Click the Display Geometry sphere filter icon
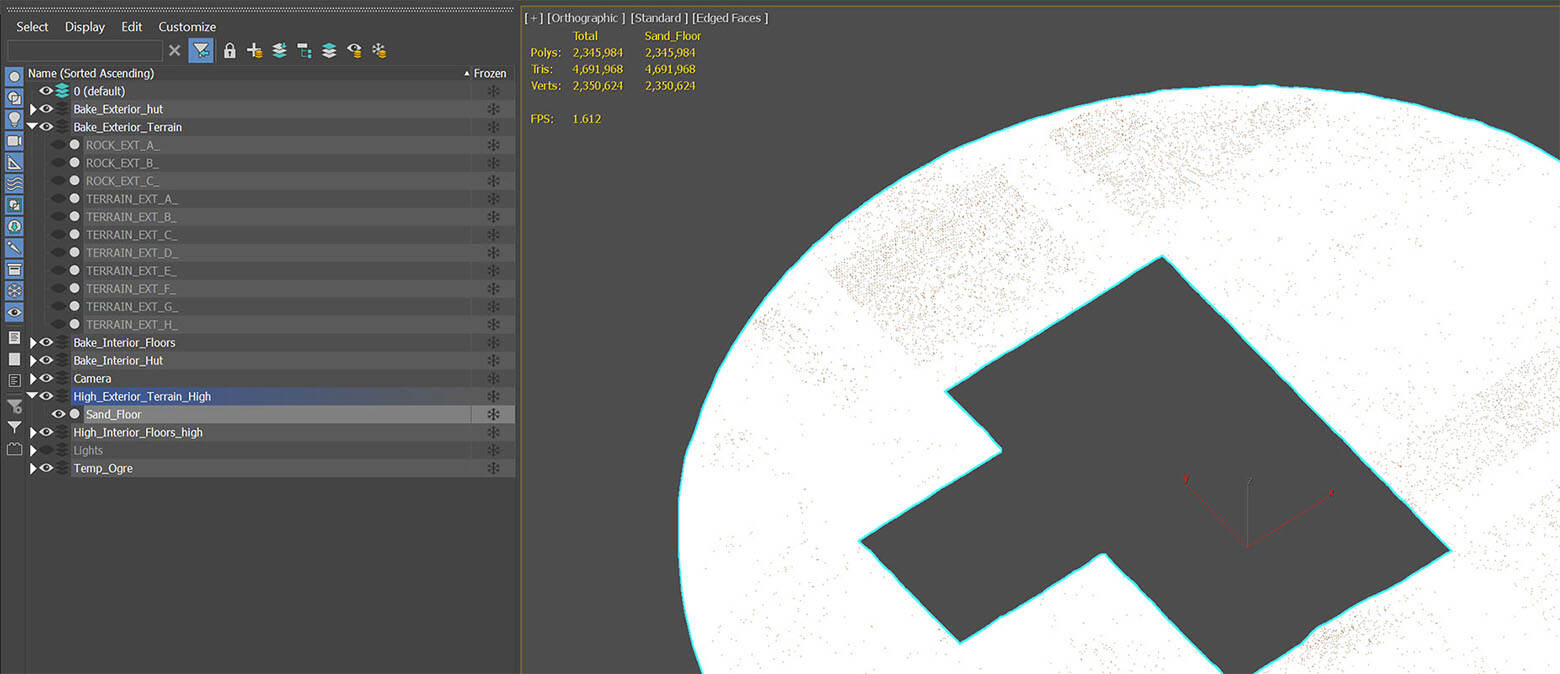The width and height of the screenshot is (1560, 674). (x=14, y=76)
